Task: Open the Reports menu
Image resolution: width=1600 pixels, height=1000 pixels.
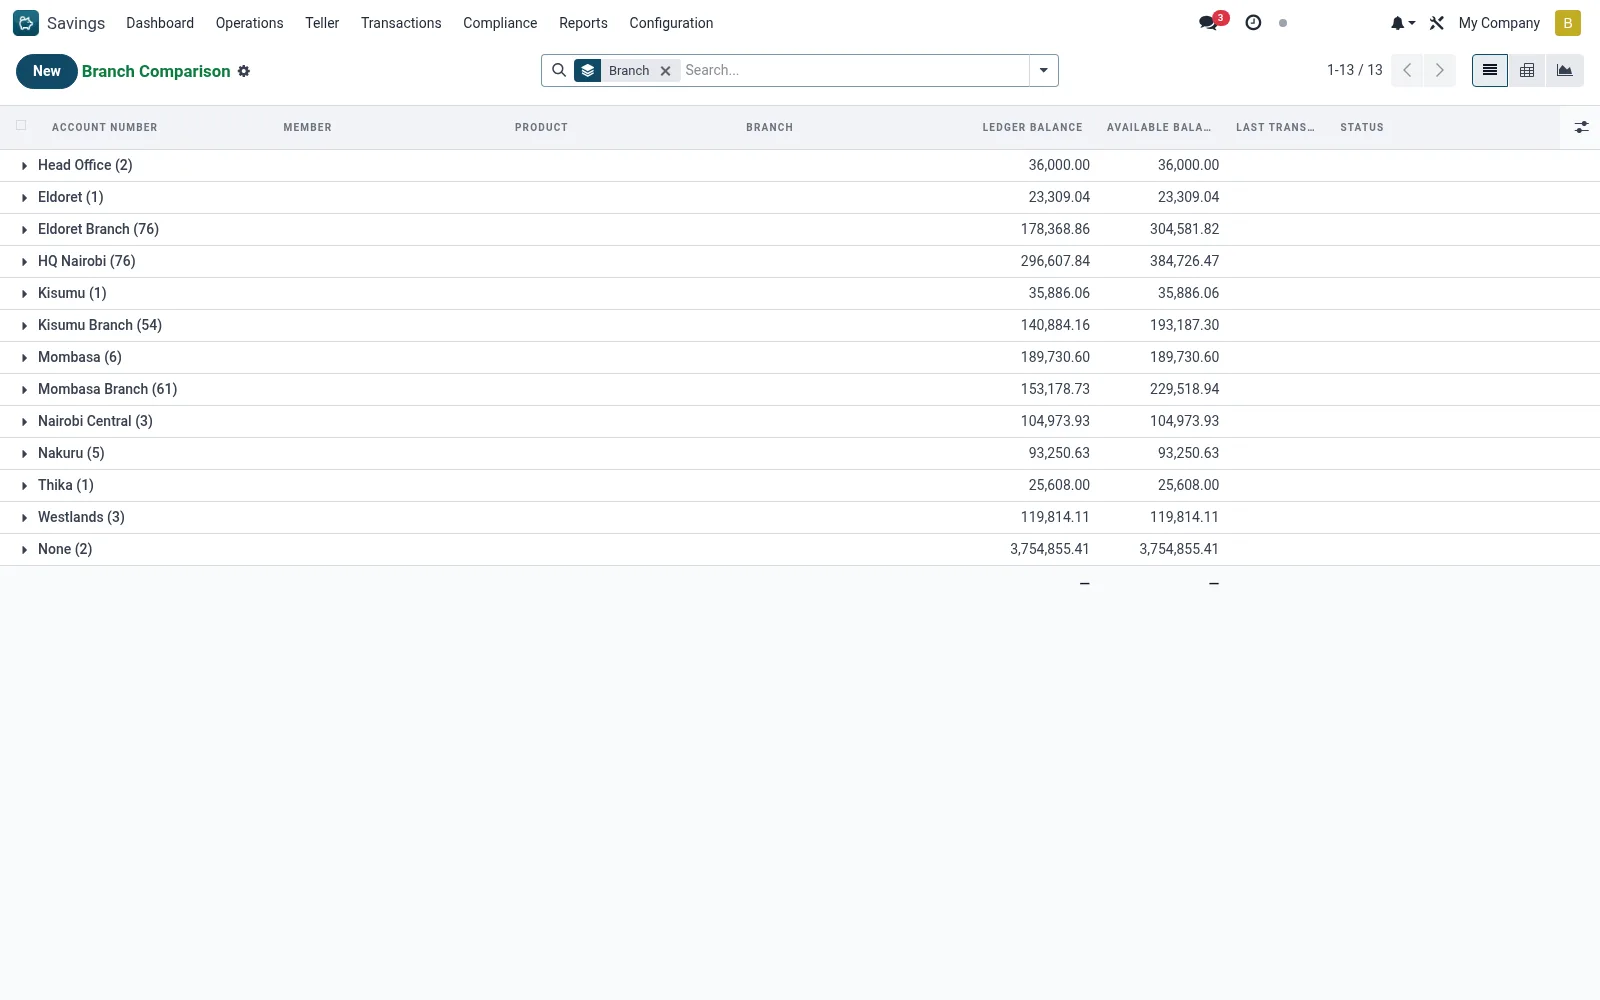Action: (583, 23)
